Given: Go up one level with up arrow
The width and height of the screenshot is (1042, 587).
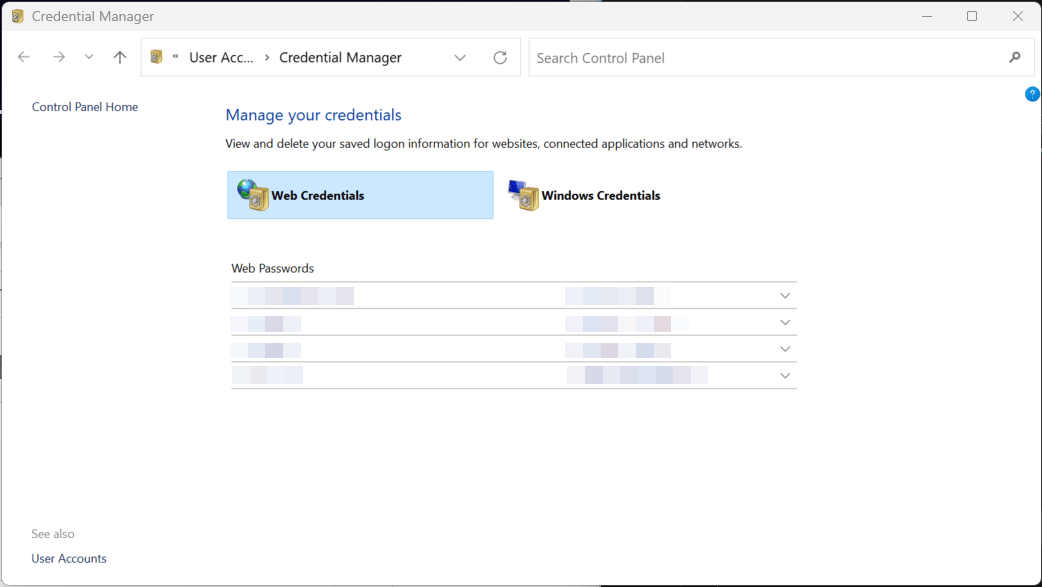Looking at the screenshot, I should (120, 57).
